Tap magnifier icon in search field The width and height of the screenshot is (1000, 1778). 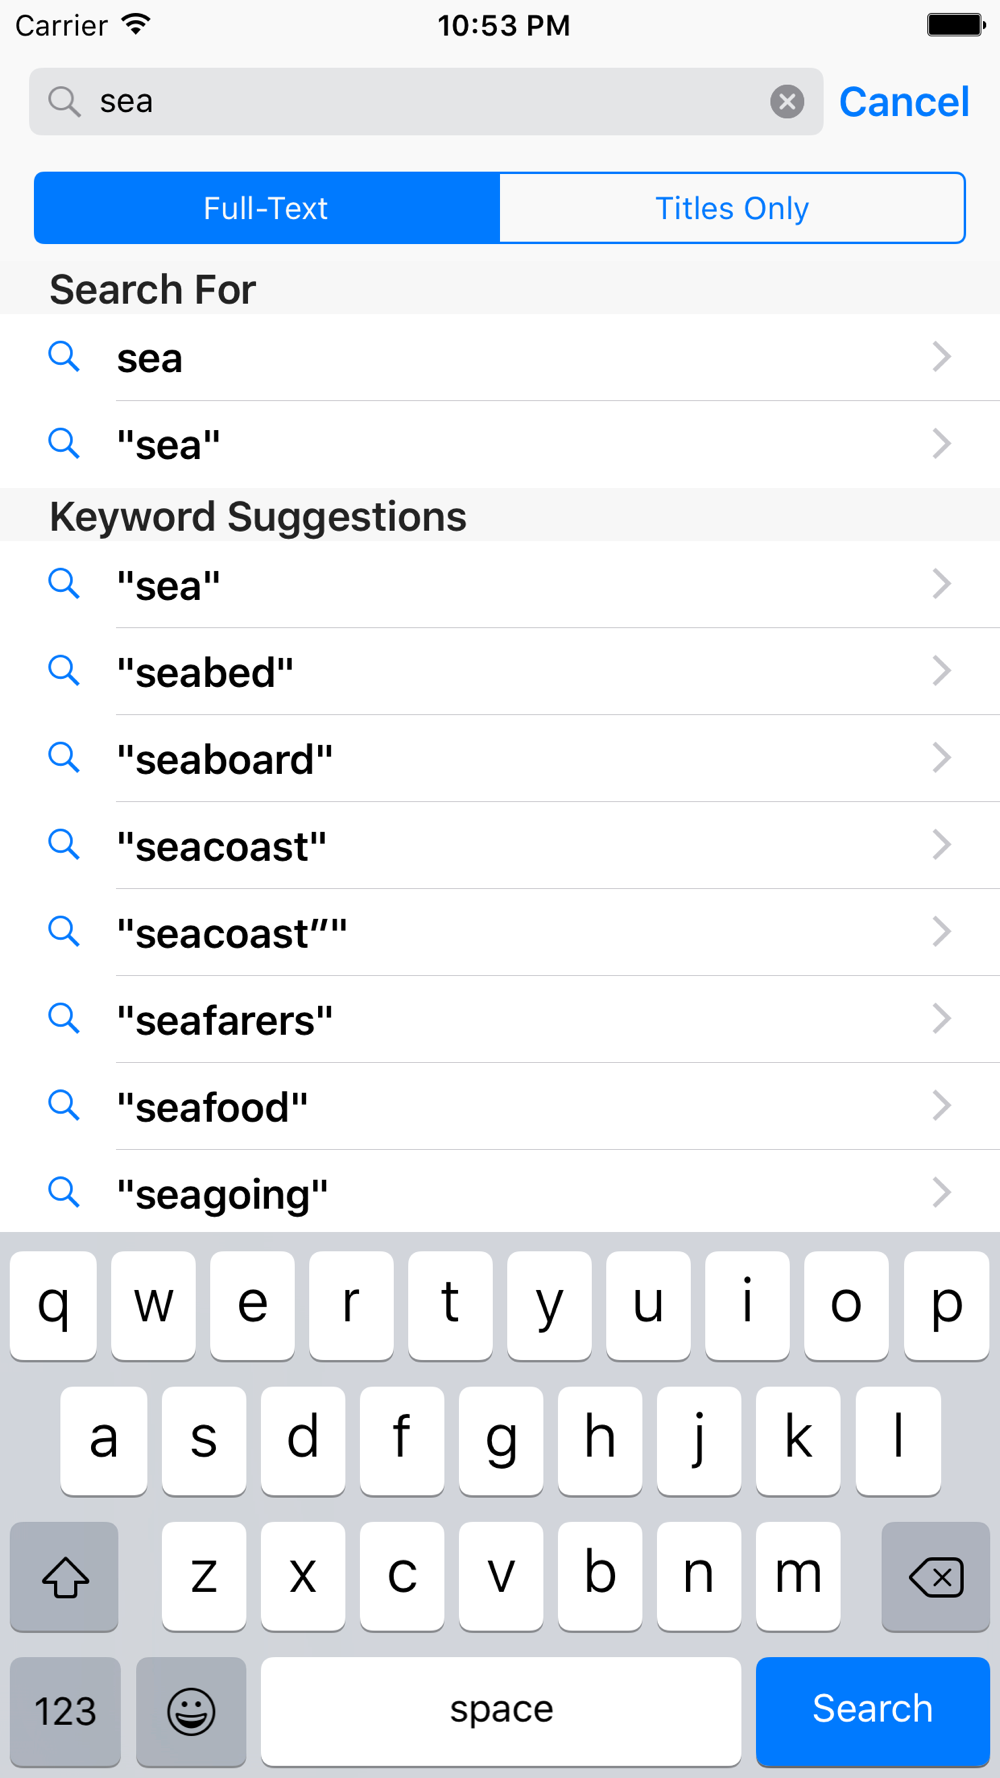(64, 101)
